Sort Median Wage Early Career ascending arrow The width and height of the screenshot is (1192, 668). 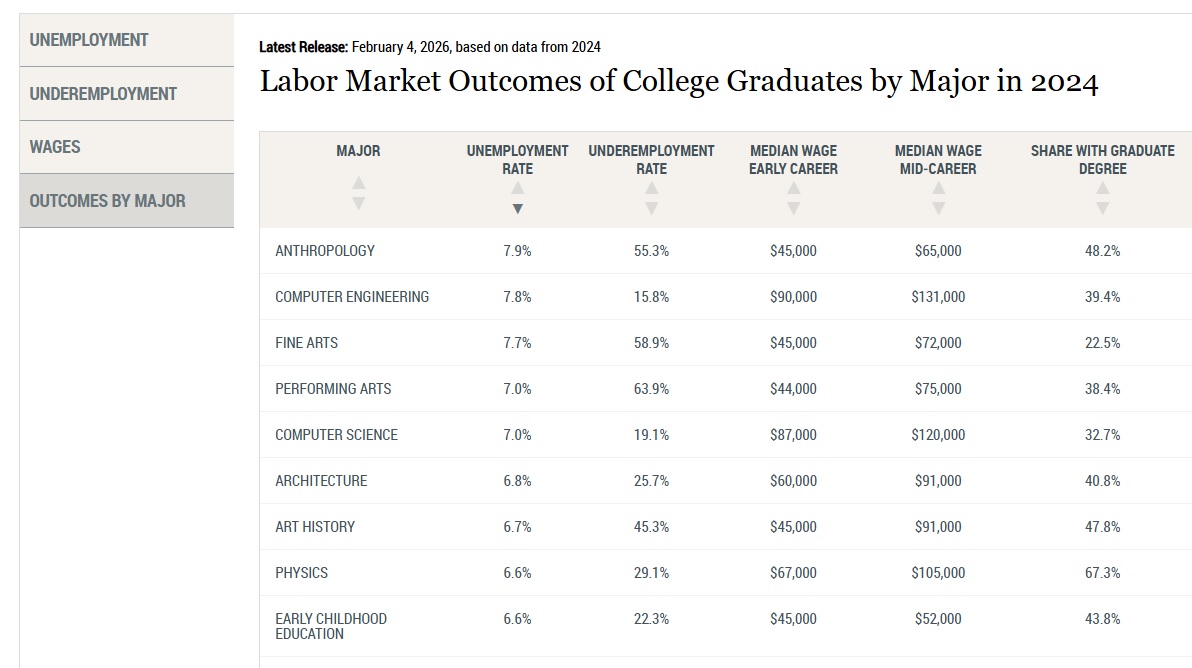coord(794,188)
